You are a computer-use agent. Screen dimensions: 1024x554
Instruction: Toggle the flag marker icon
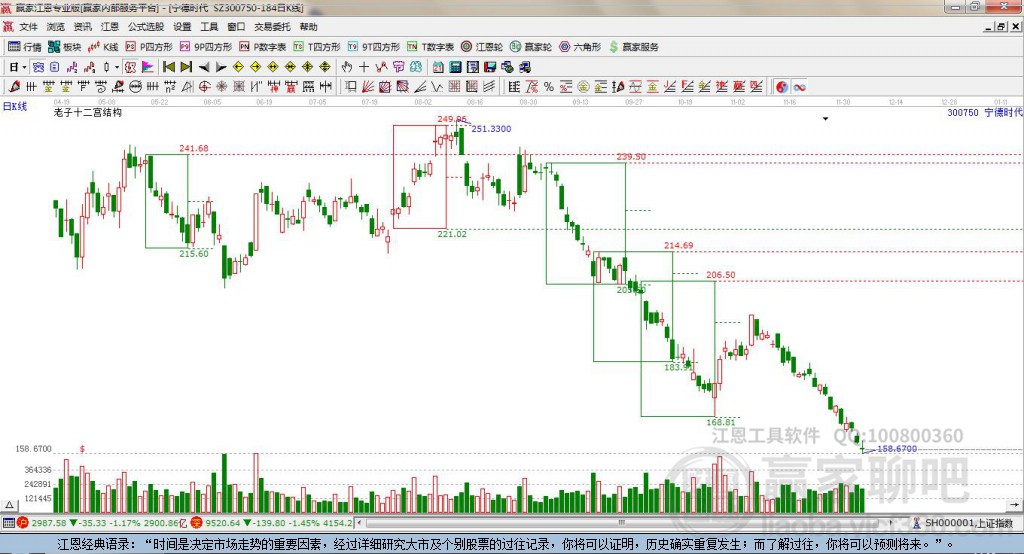tap(148, 67)
